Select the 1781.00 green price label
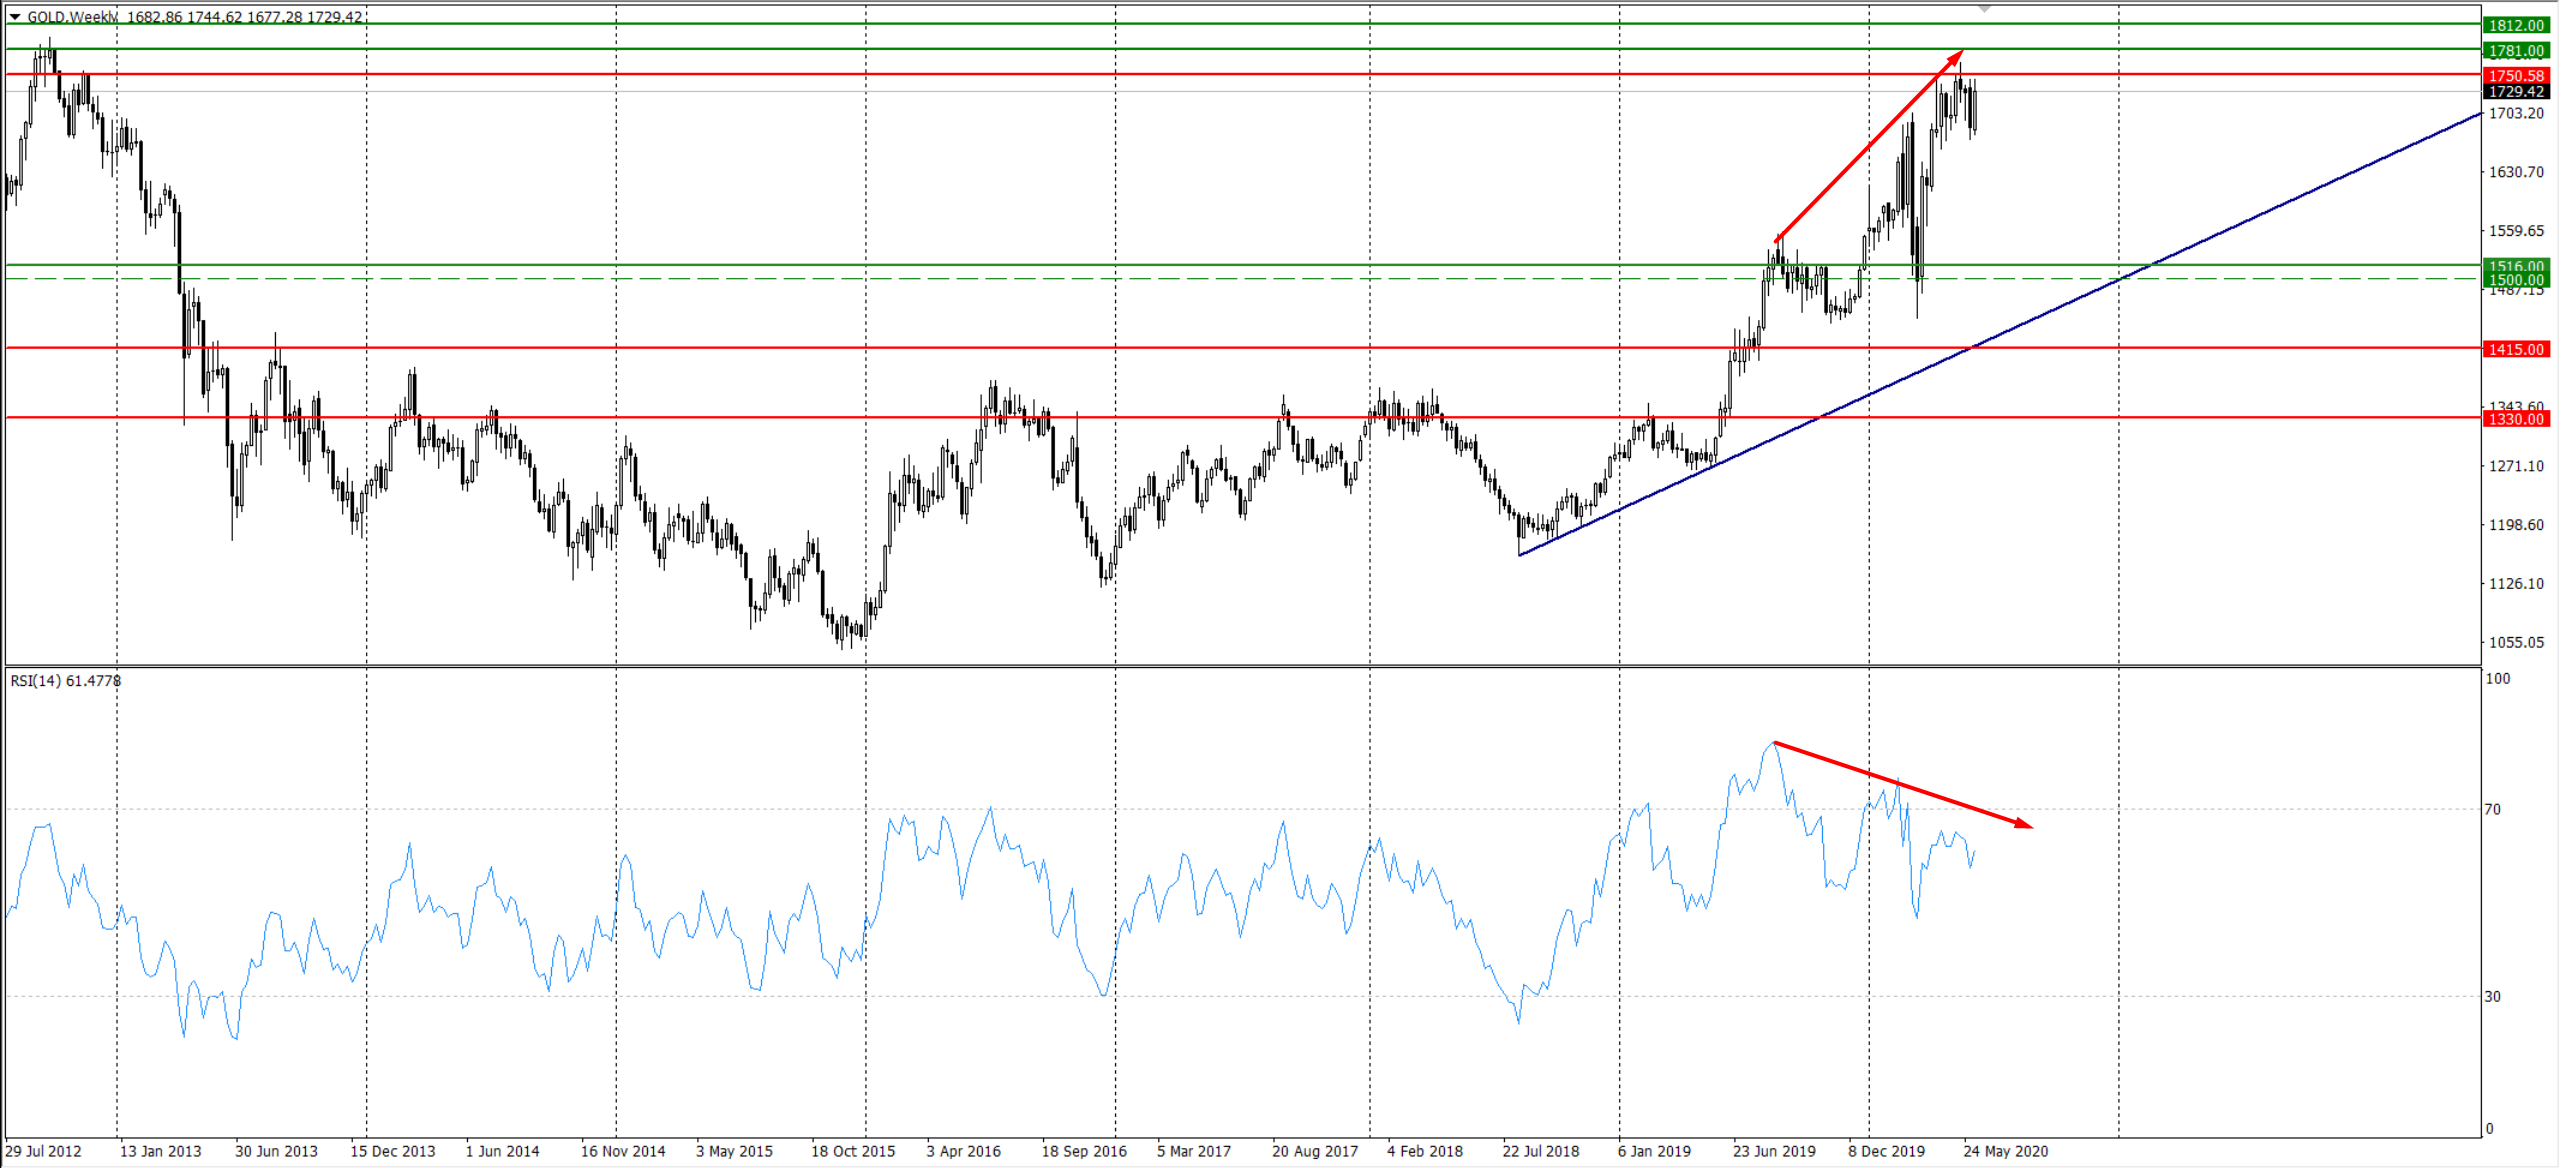2559x1168 pixels. [x=2516, y=50]
